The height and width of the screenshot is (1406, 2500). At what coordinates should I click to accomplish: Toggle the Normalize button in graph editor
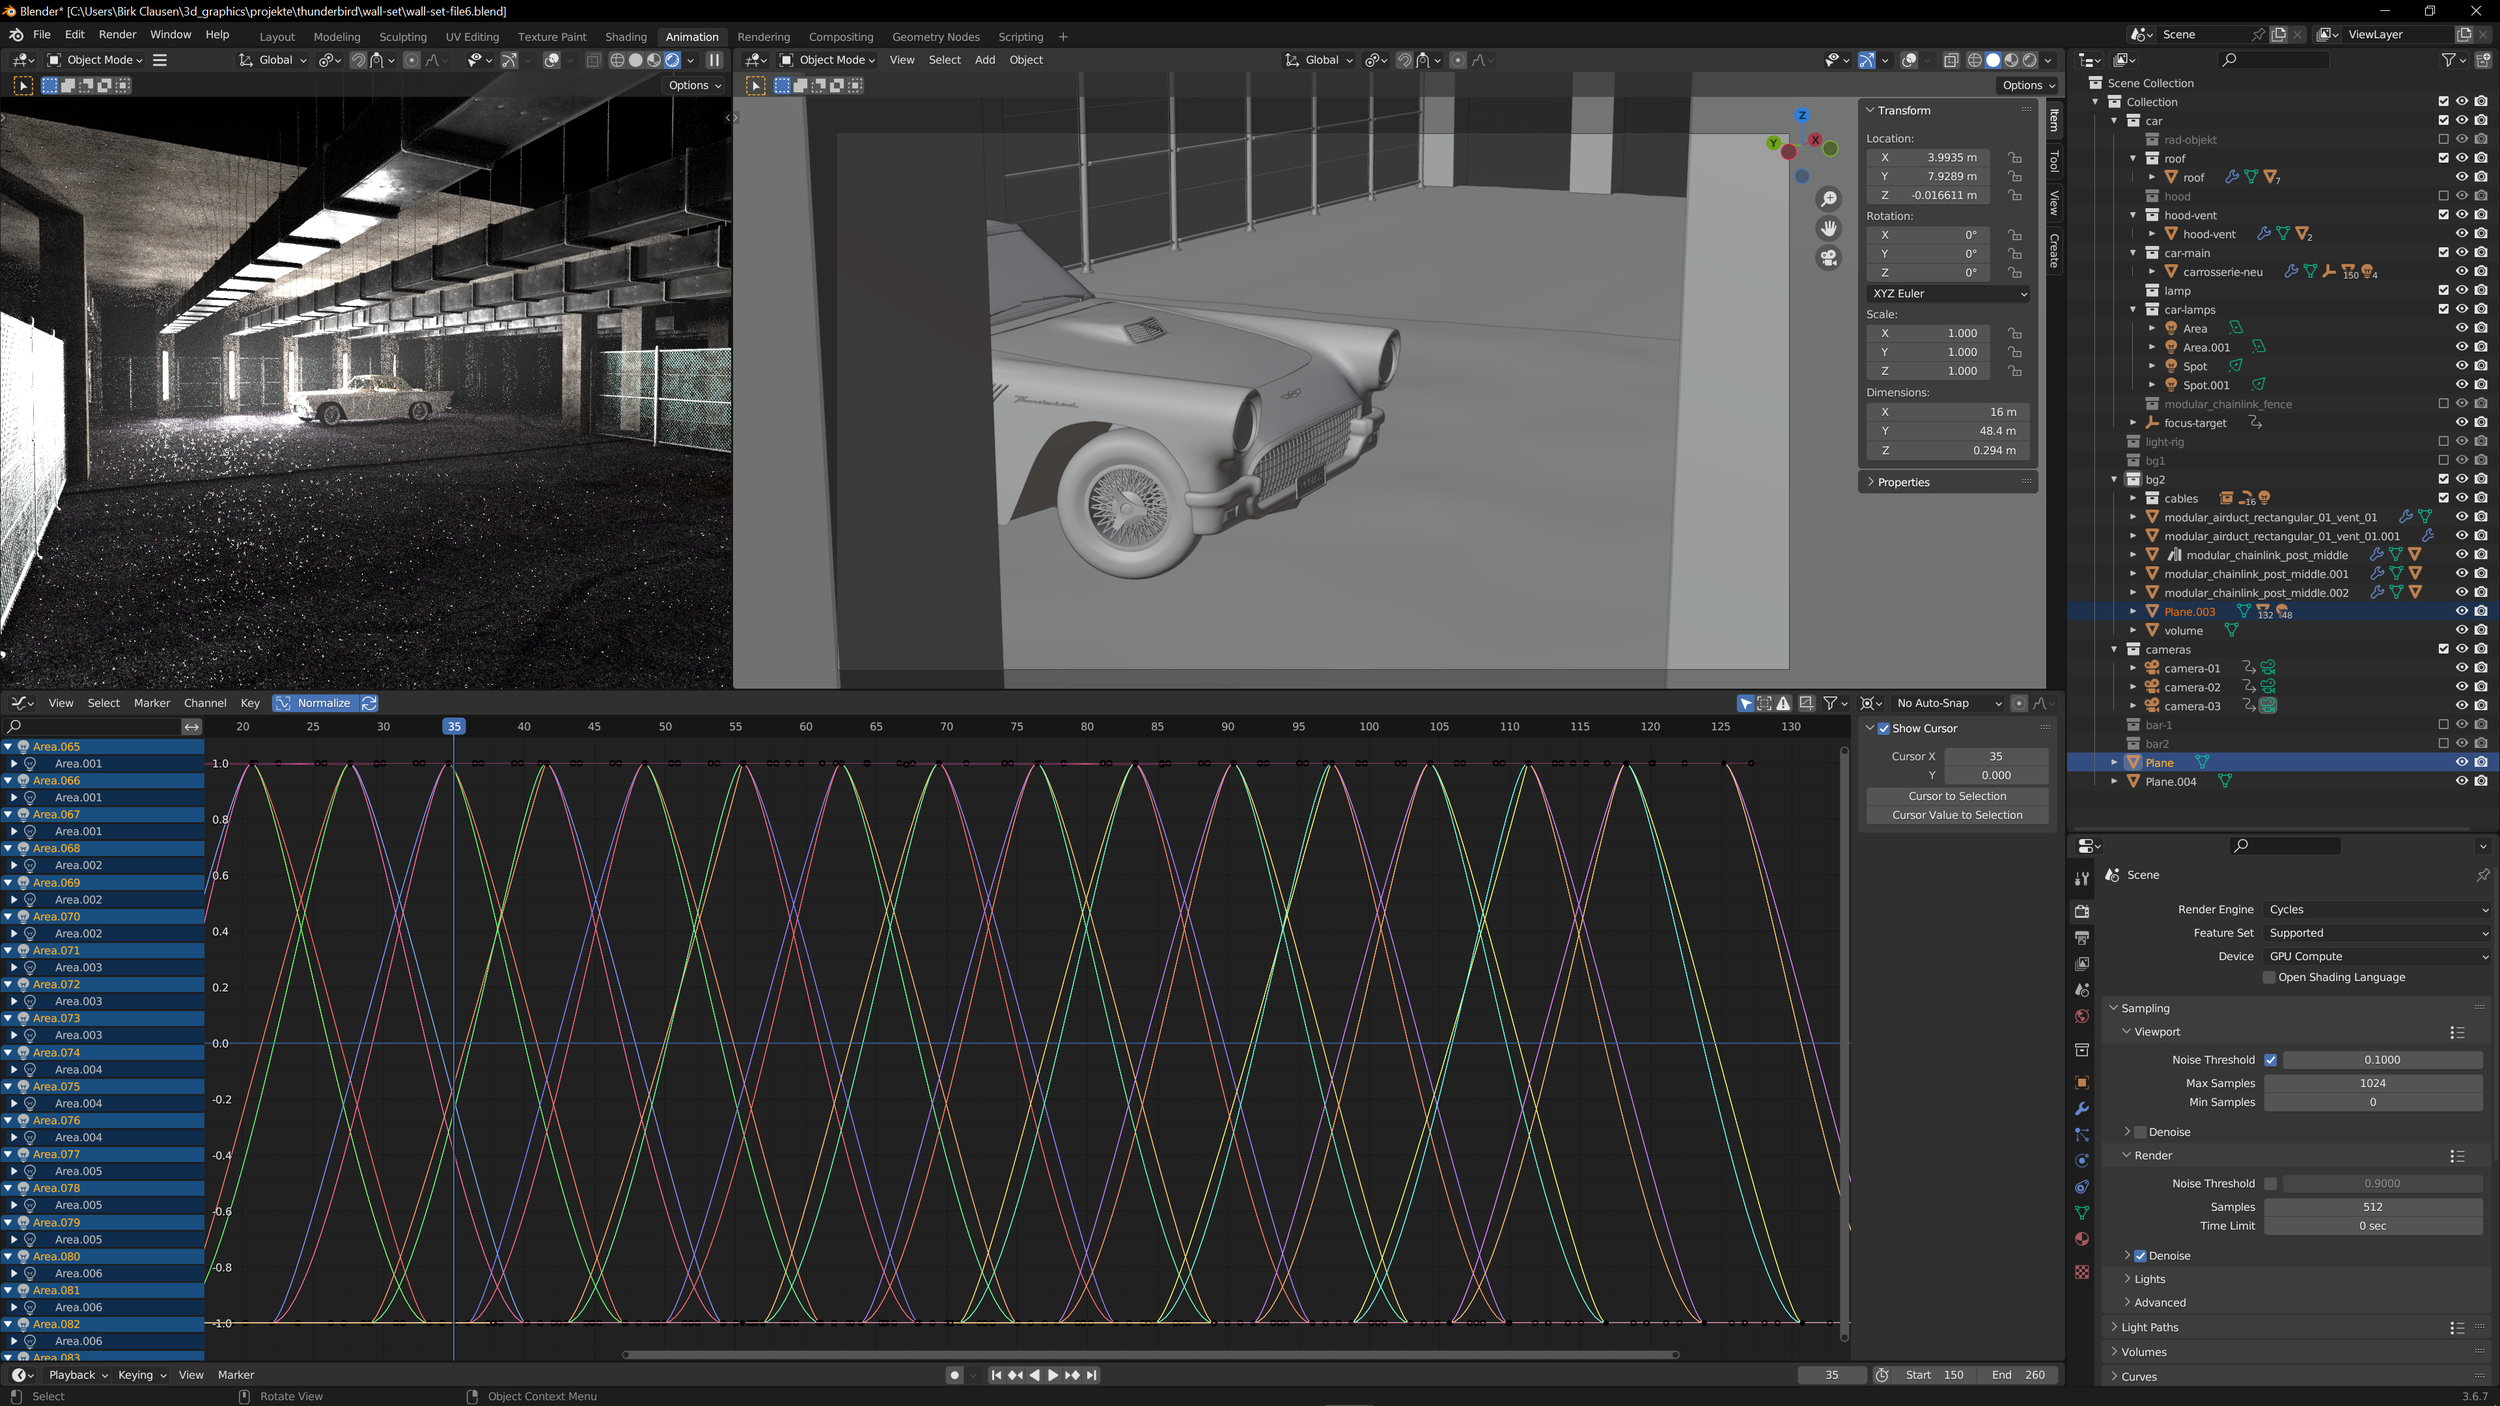point(315,703)
